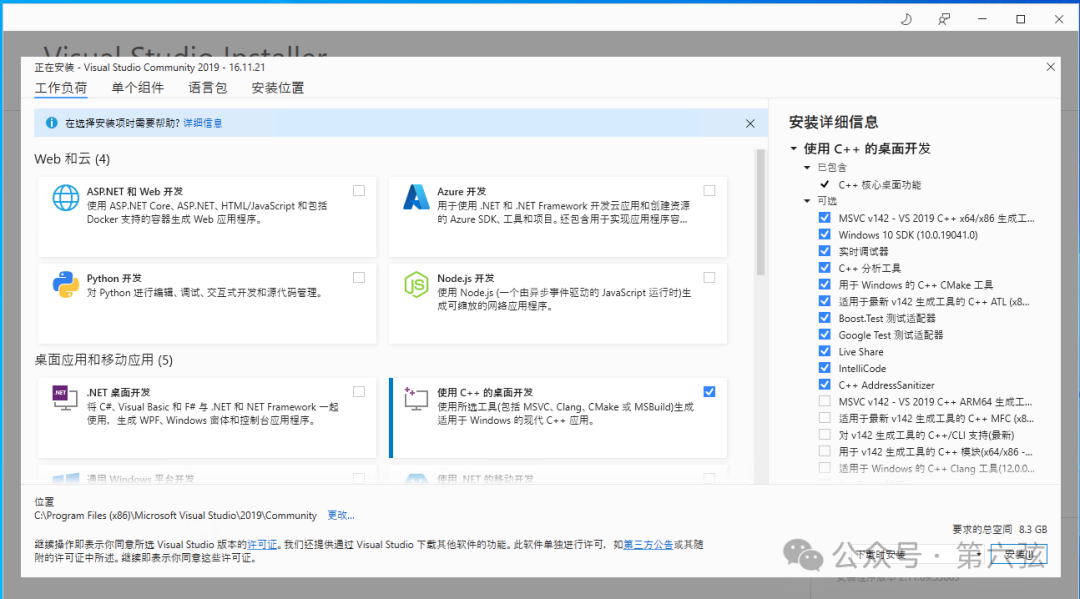Toggle the night mode moon icon
Screen dimensions: 1080x599
pyautogui.click(x=906, y=19)
